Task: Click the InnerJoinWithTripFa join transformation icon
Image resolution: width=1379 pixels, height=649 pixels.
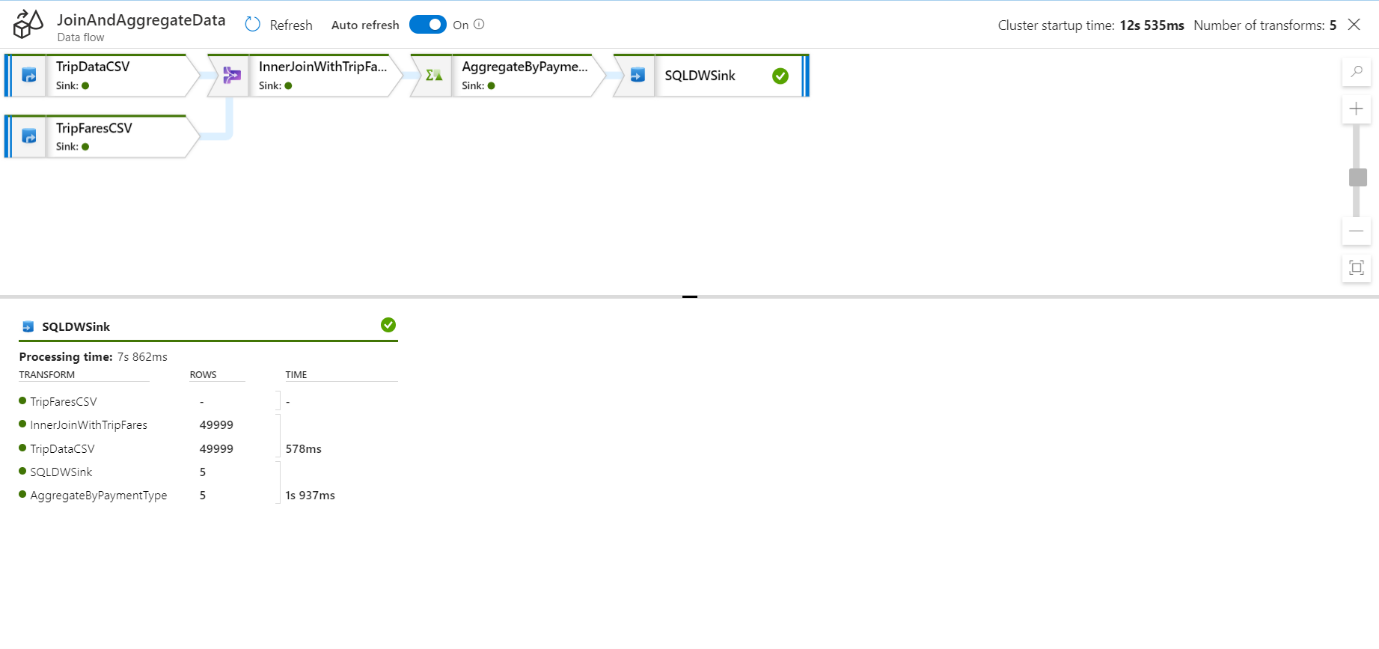Action: pyautogui.click(x=231, y=73)
